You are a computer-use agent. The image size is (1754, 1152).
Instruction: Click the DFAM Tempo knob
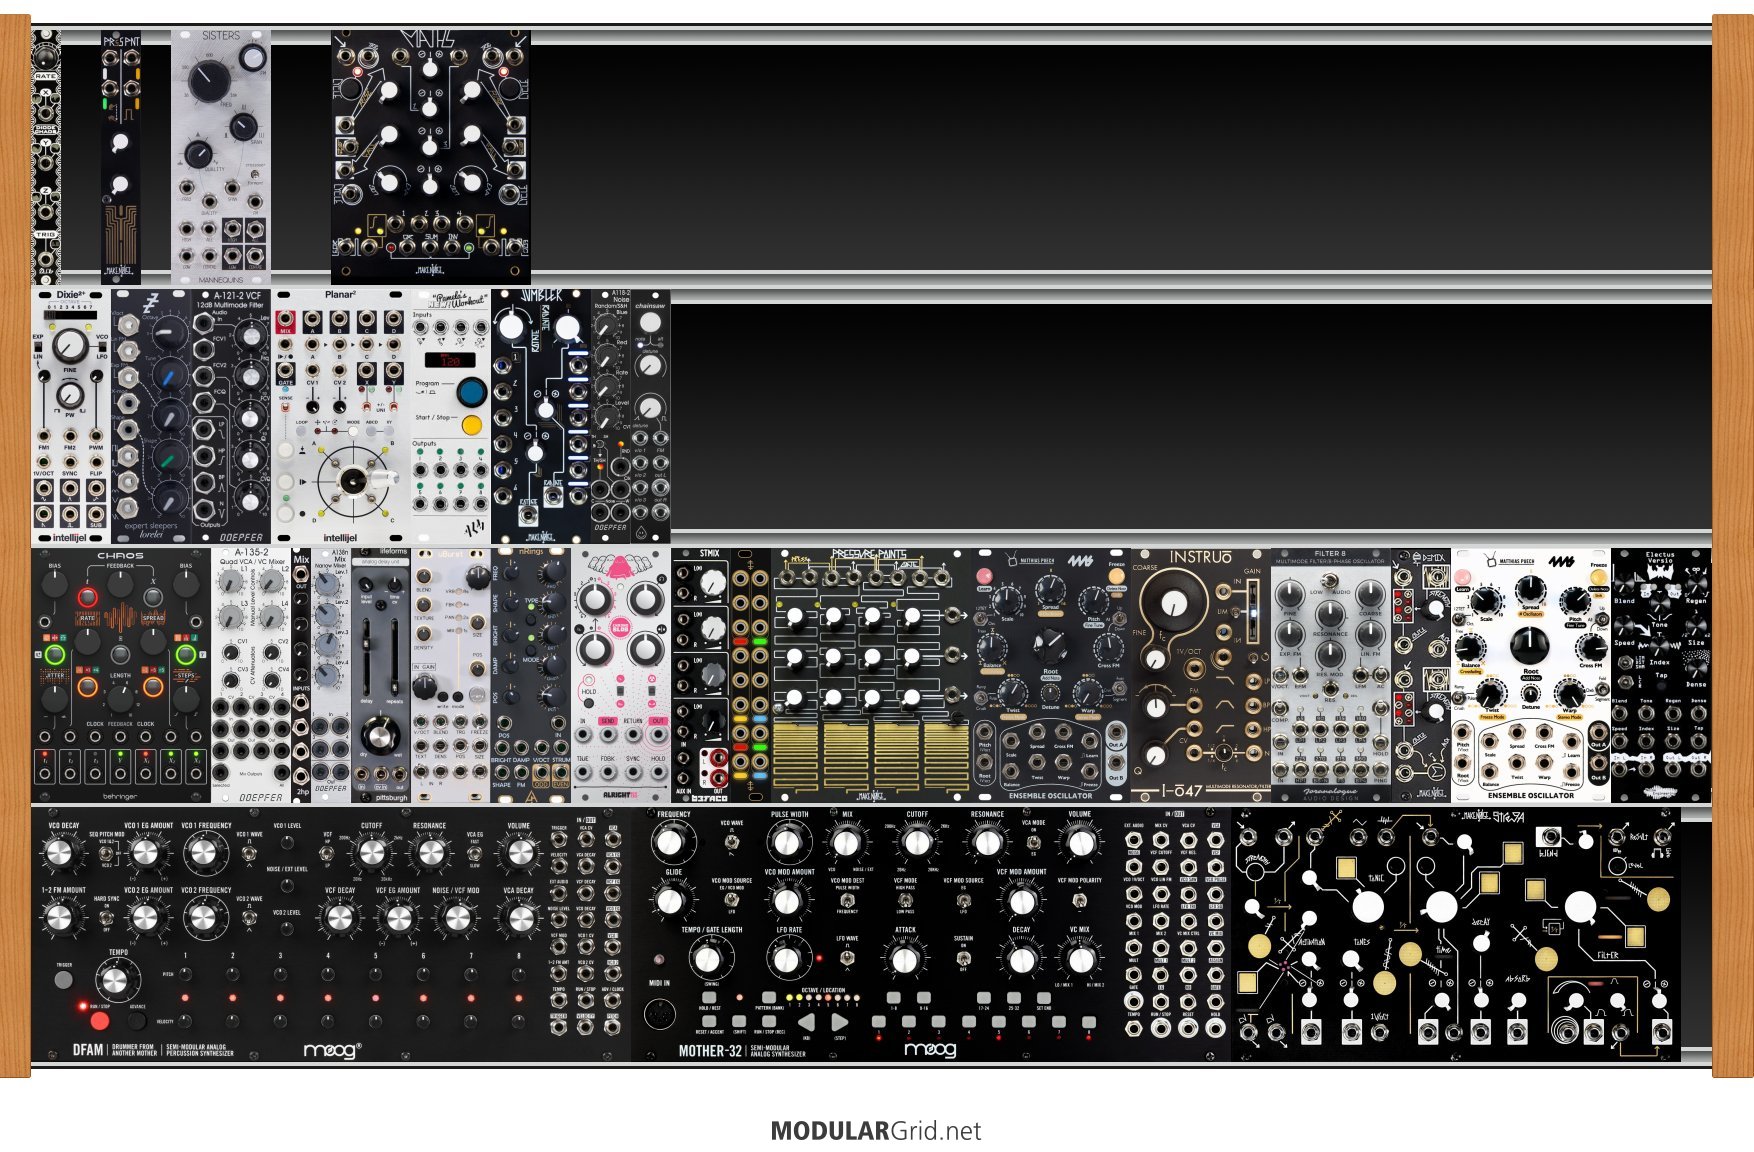[x=117, y=981]
